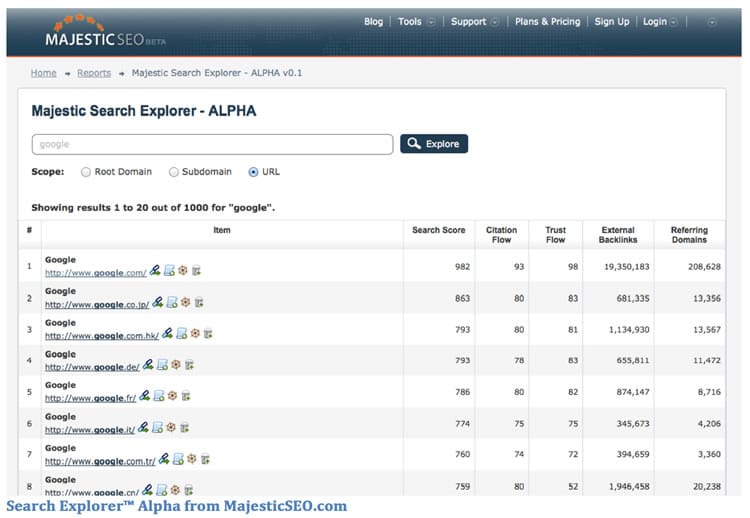Click the 1,134,930 backlinks cell
This screenshot has width=750, height=518.
[x=629, y=330]
